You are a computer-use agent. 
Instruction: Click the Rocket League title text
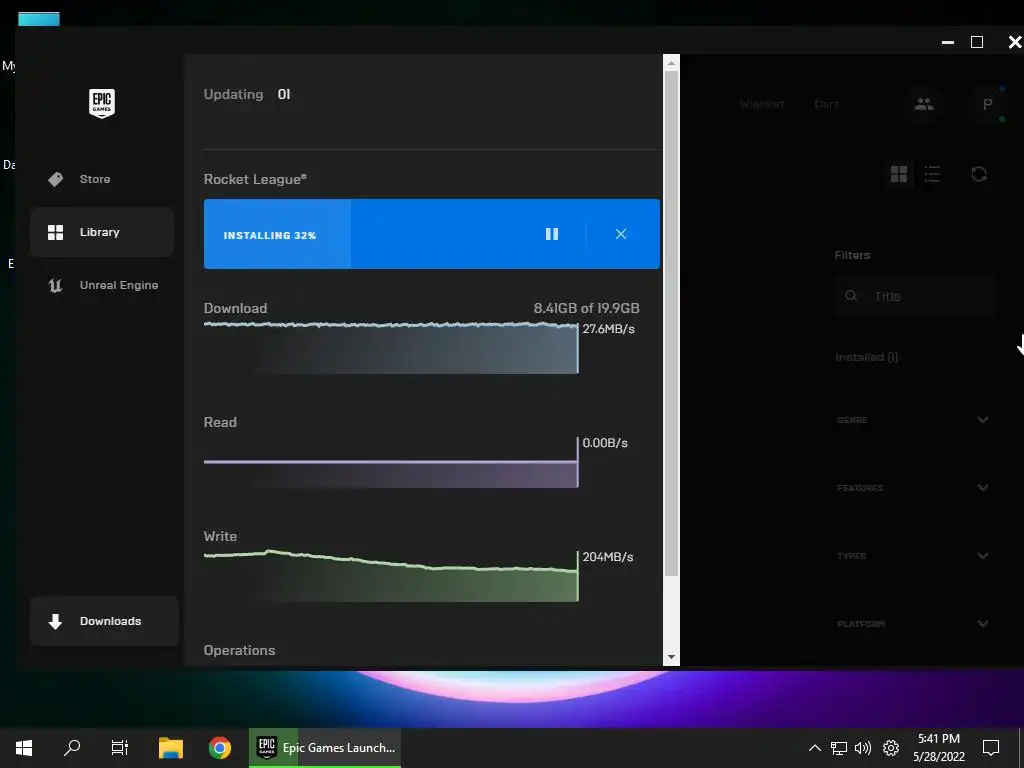tap(255, 179)
